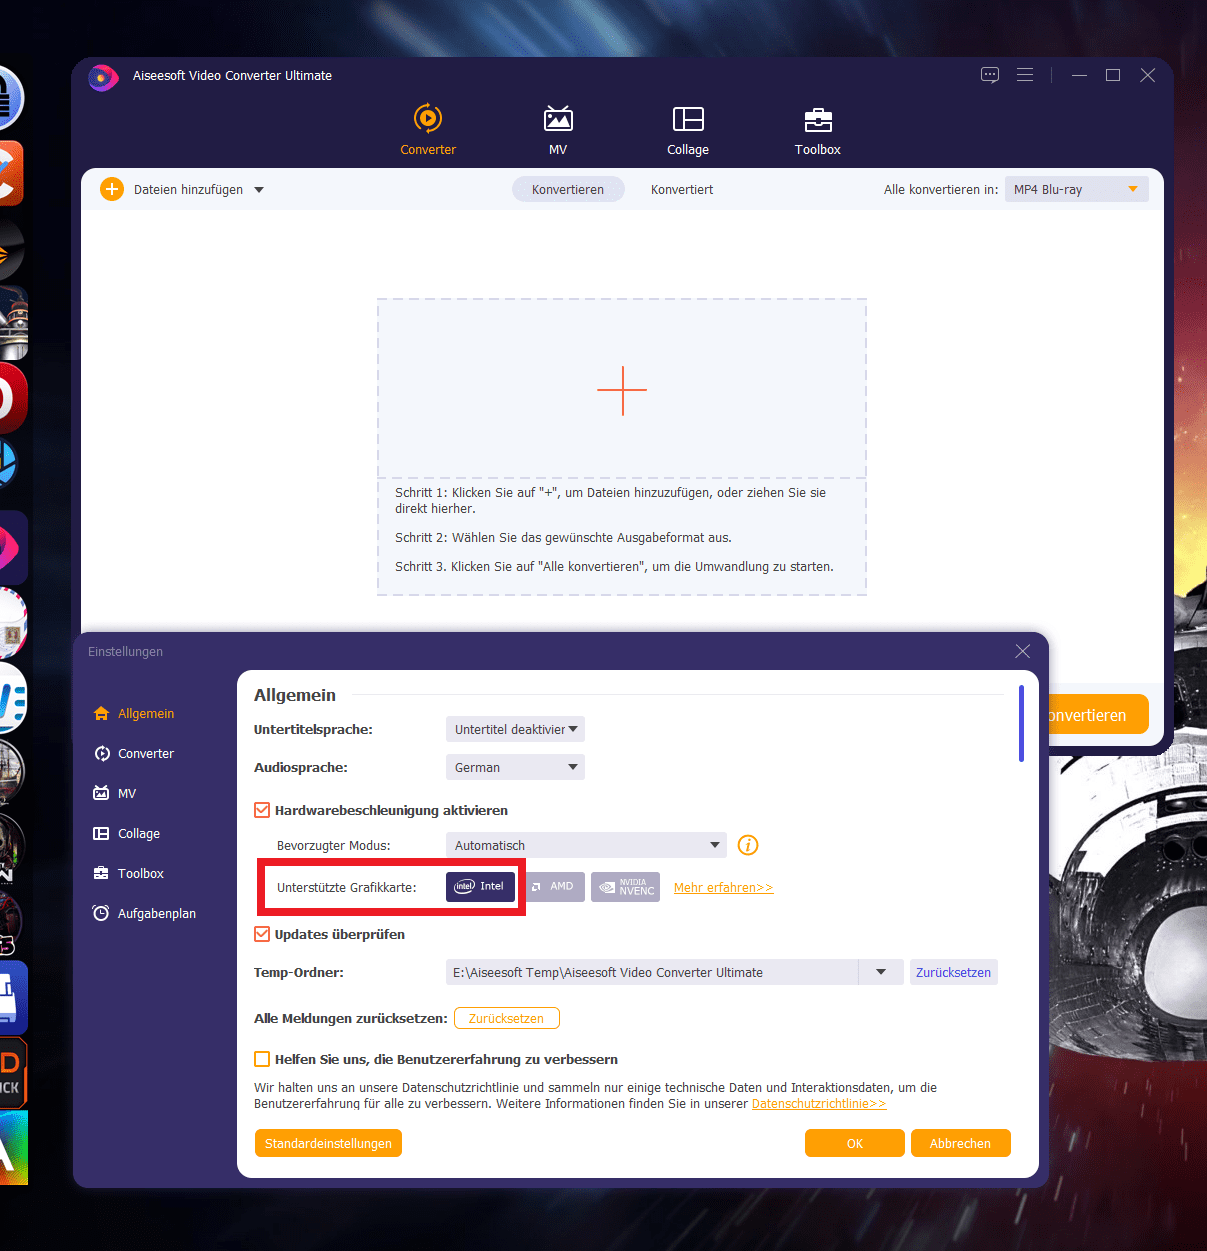
Task: Open the feedback chat icon in title bar
Action: coord(990,75)
